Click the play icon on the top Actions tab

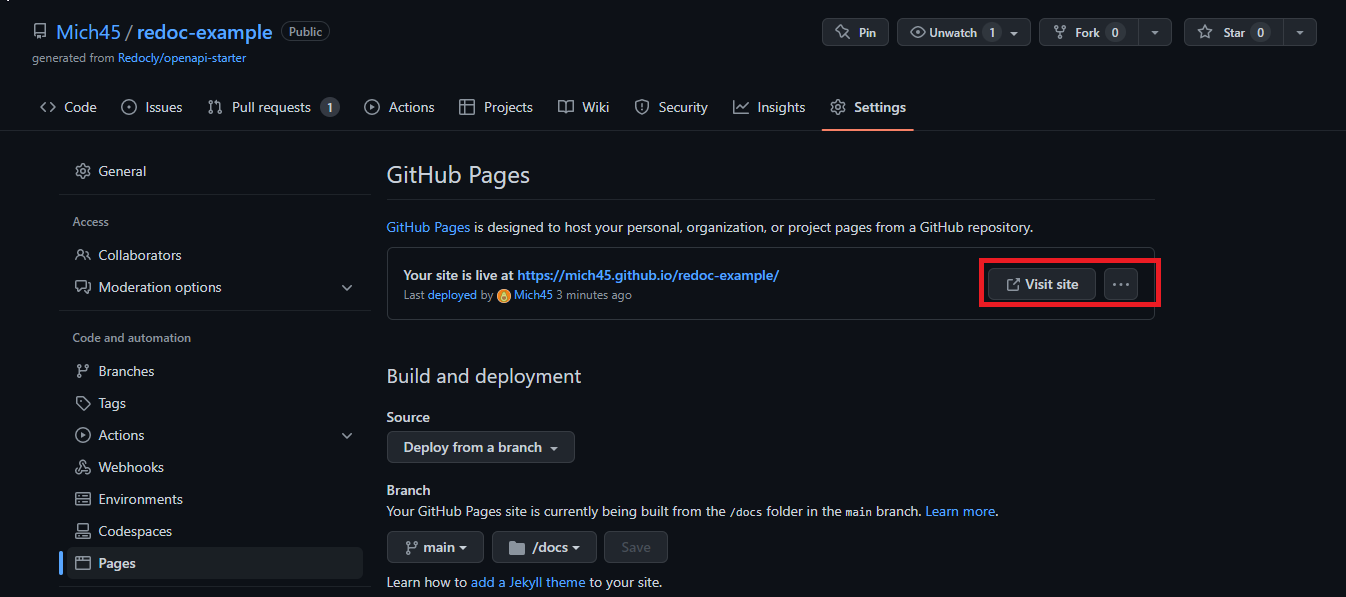click(372, 107)
